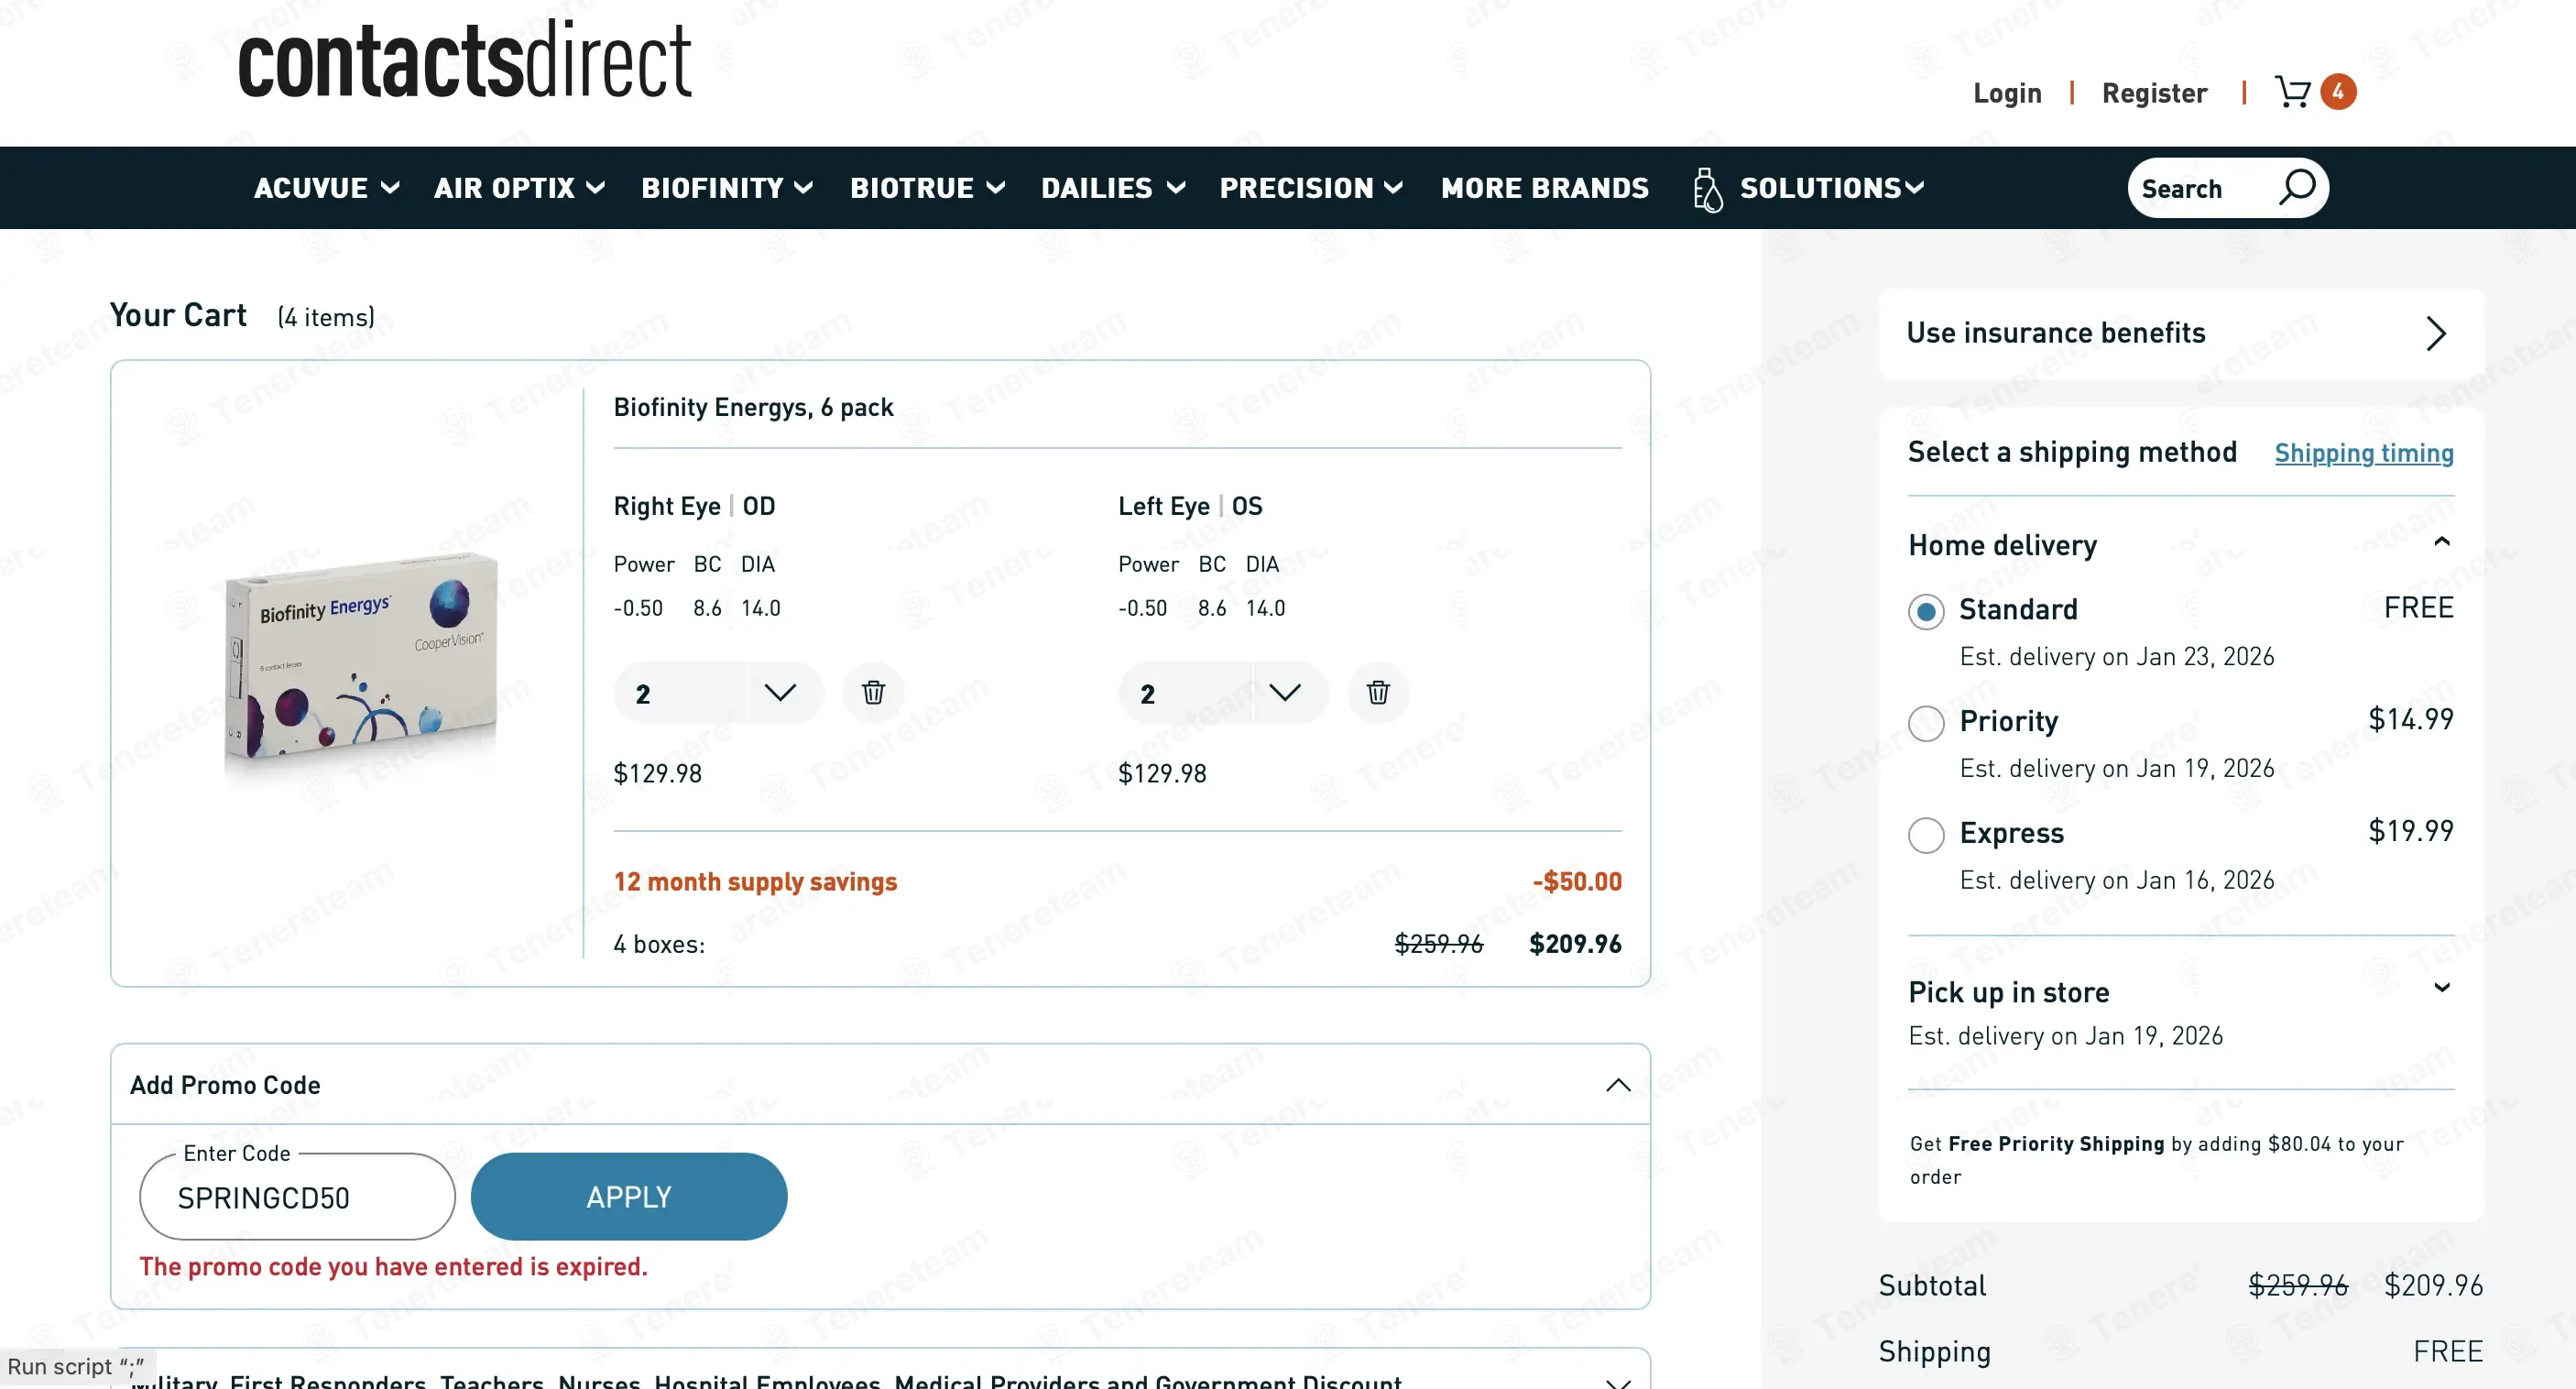Viewport: 2576px width, 1389px height.
Task: Open the Acuvue menu
Action: point(326,188)
